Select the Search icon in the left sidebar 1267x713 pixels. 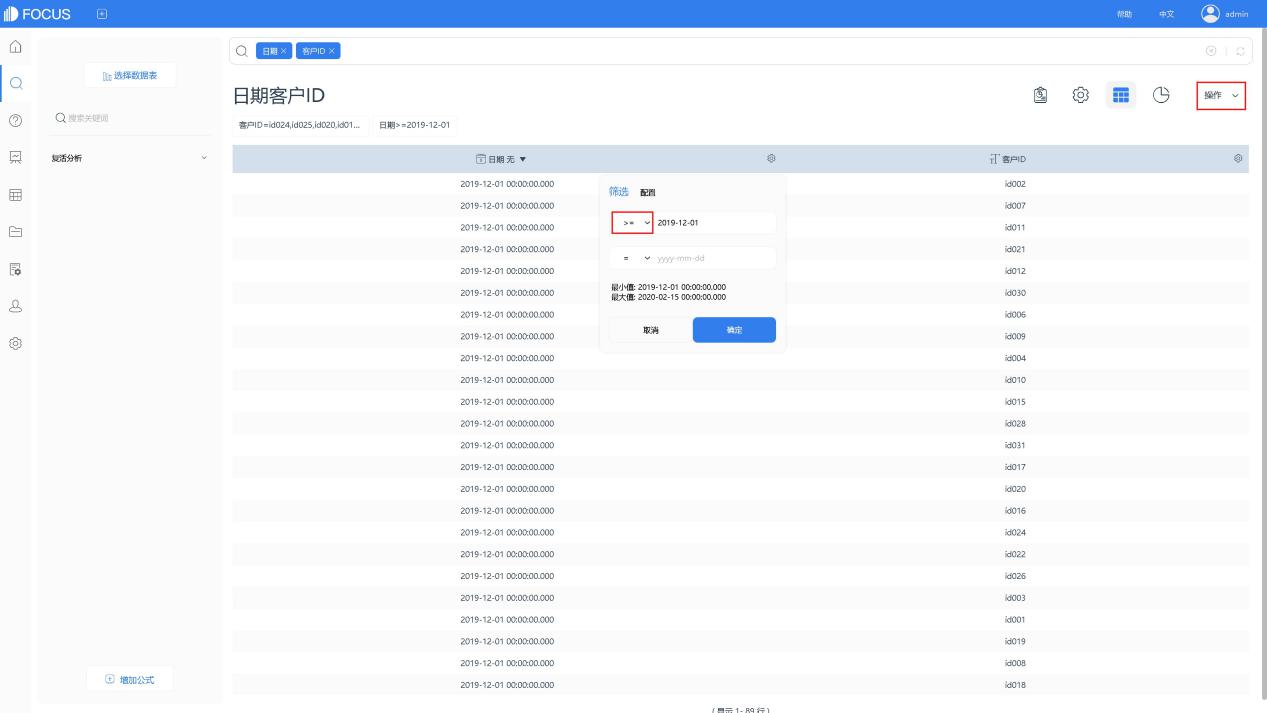pos(15,83)
